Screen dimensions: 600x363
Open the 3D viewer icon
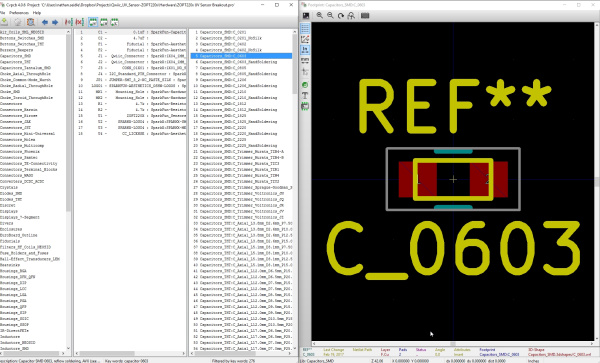(365, 16)
